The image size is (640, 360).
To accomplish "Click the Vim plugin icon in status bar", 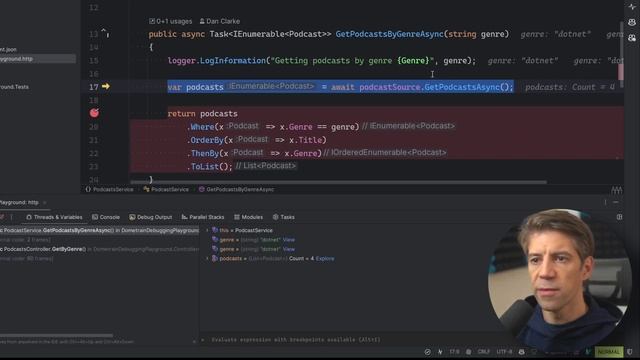I will point(588,352).
